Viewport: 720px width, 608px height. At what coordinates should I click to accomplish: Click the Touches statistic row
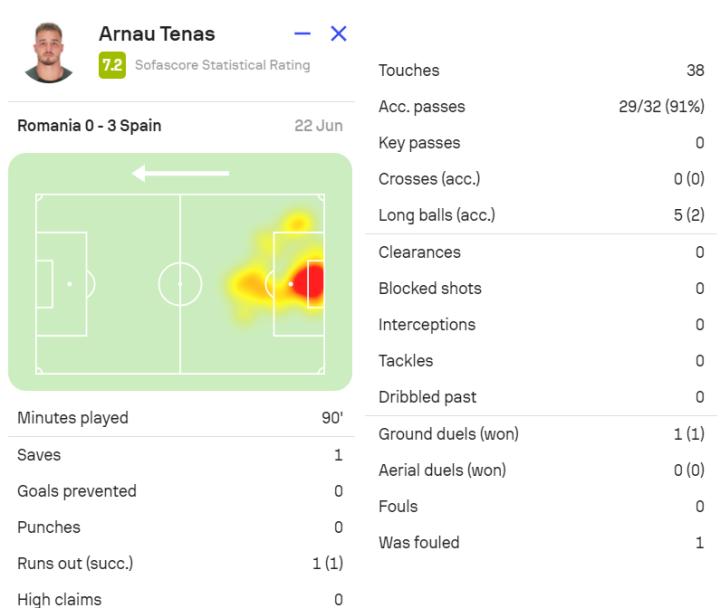[x=541, y=70]
